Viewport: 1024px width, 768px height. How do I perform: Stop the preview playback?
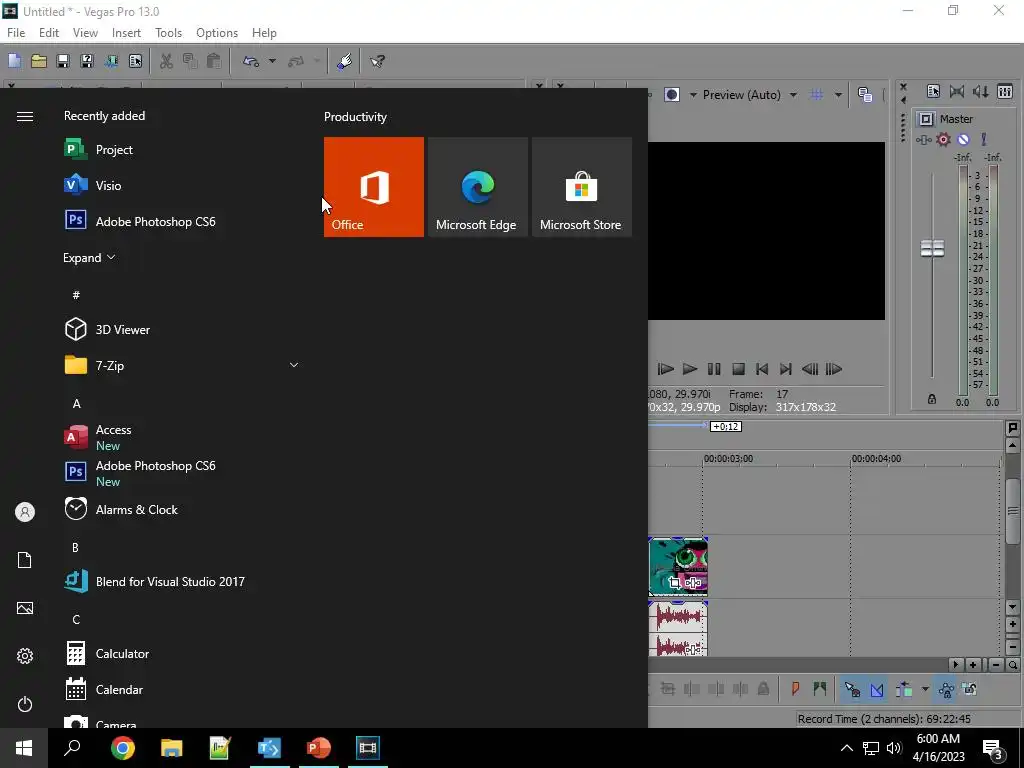click(x=738, y=369)
